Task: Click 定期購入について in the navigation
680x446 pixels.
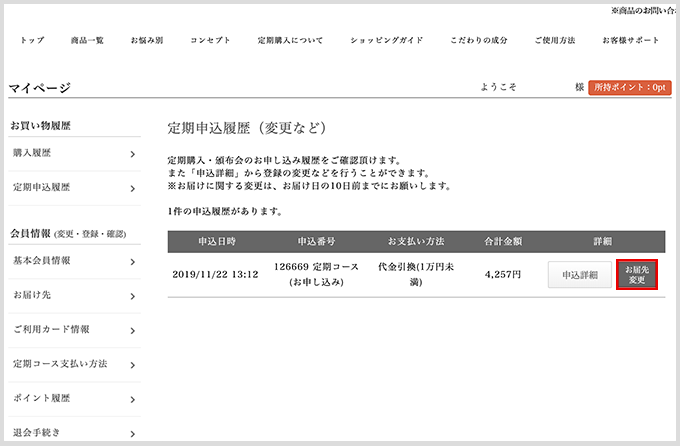Action: [x=290, y=40]
